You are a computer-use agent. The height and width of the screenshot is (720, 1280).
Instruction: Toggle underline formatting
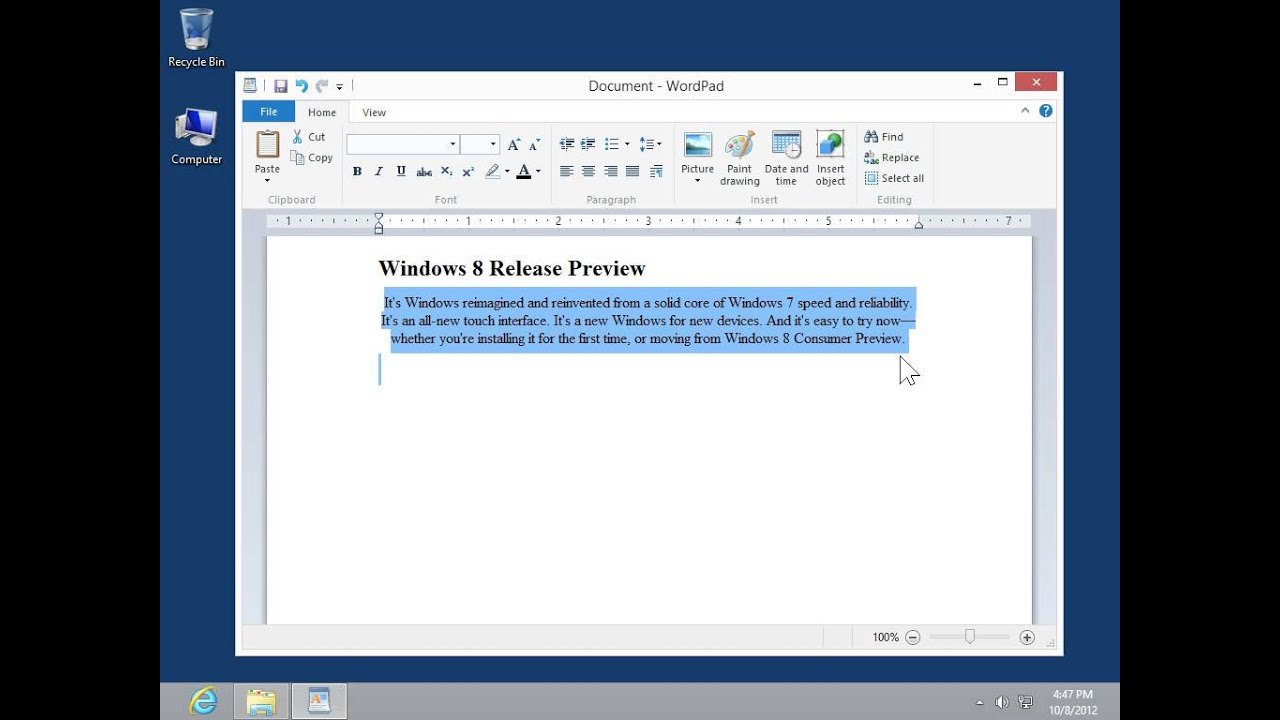tap(401, 172)
